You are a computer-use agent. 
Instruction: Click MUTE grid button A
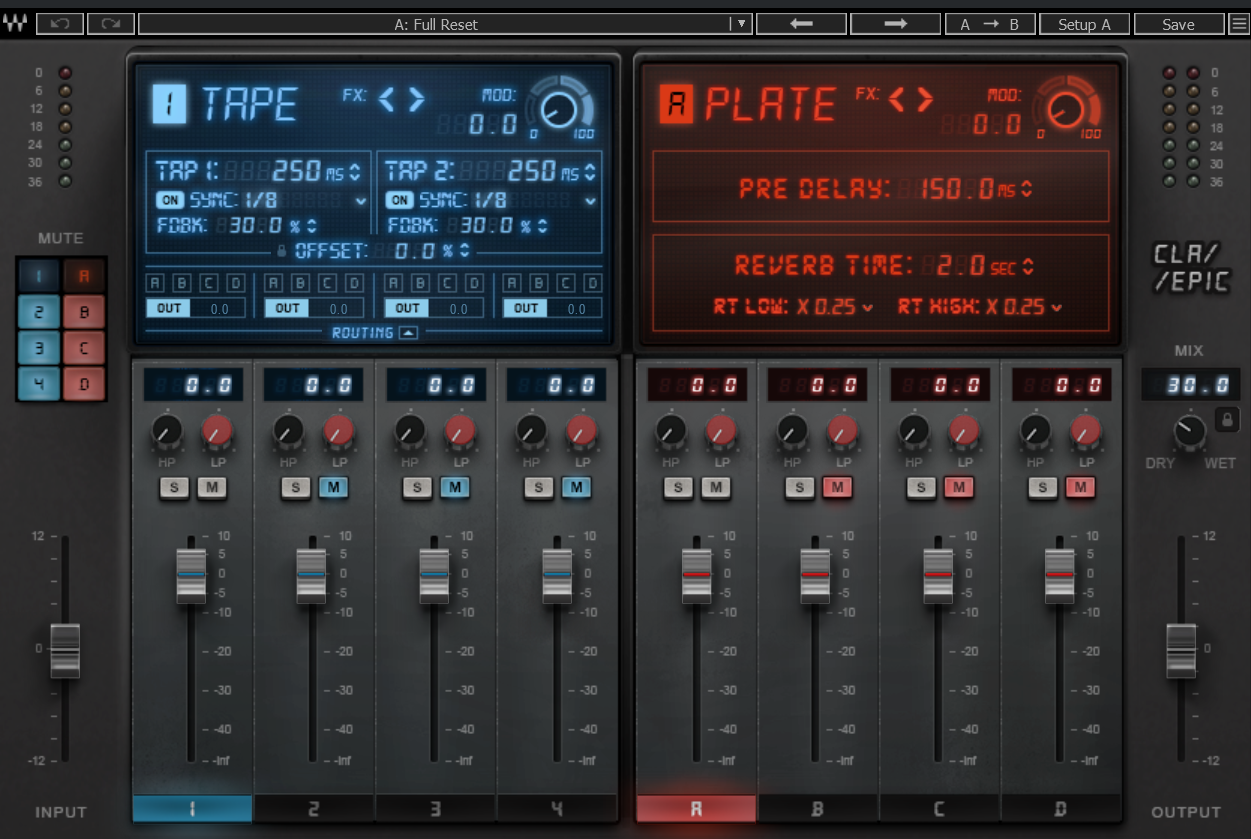[x=84, y=276]
